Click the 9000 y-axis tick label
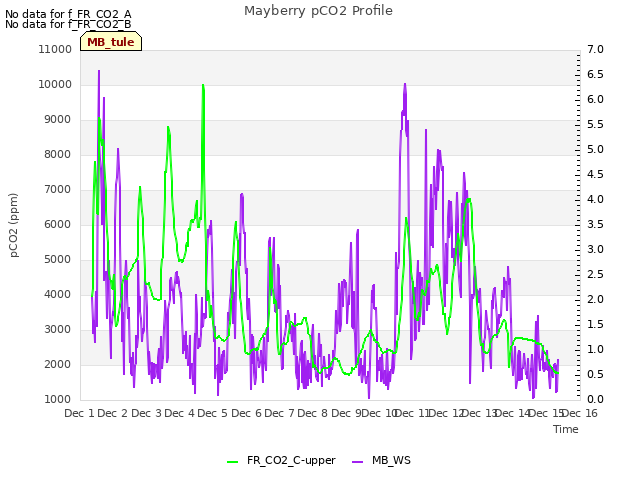 [x=58, y=120]
